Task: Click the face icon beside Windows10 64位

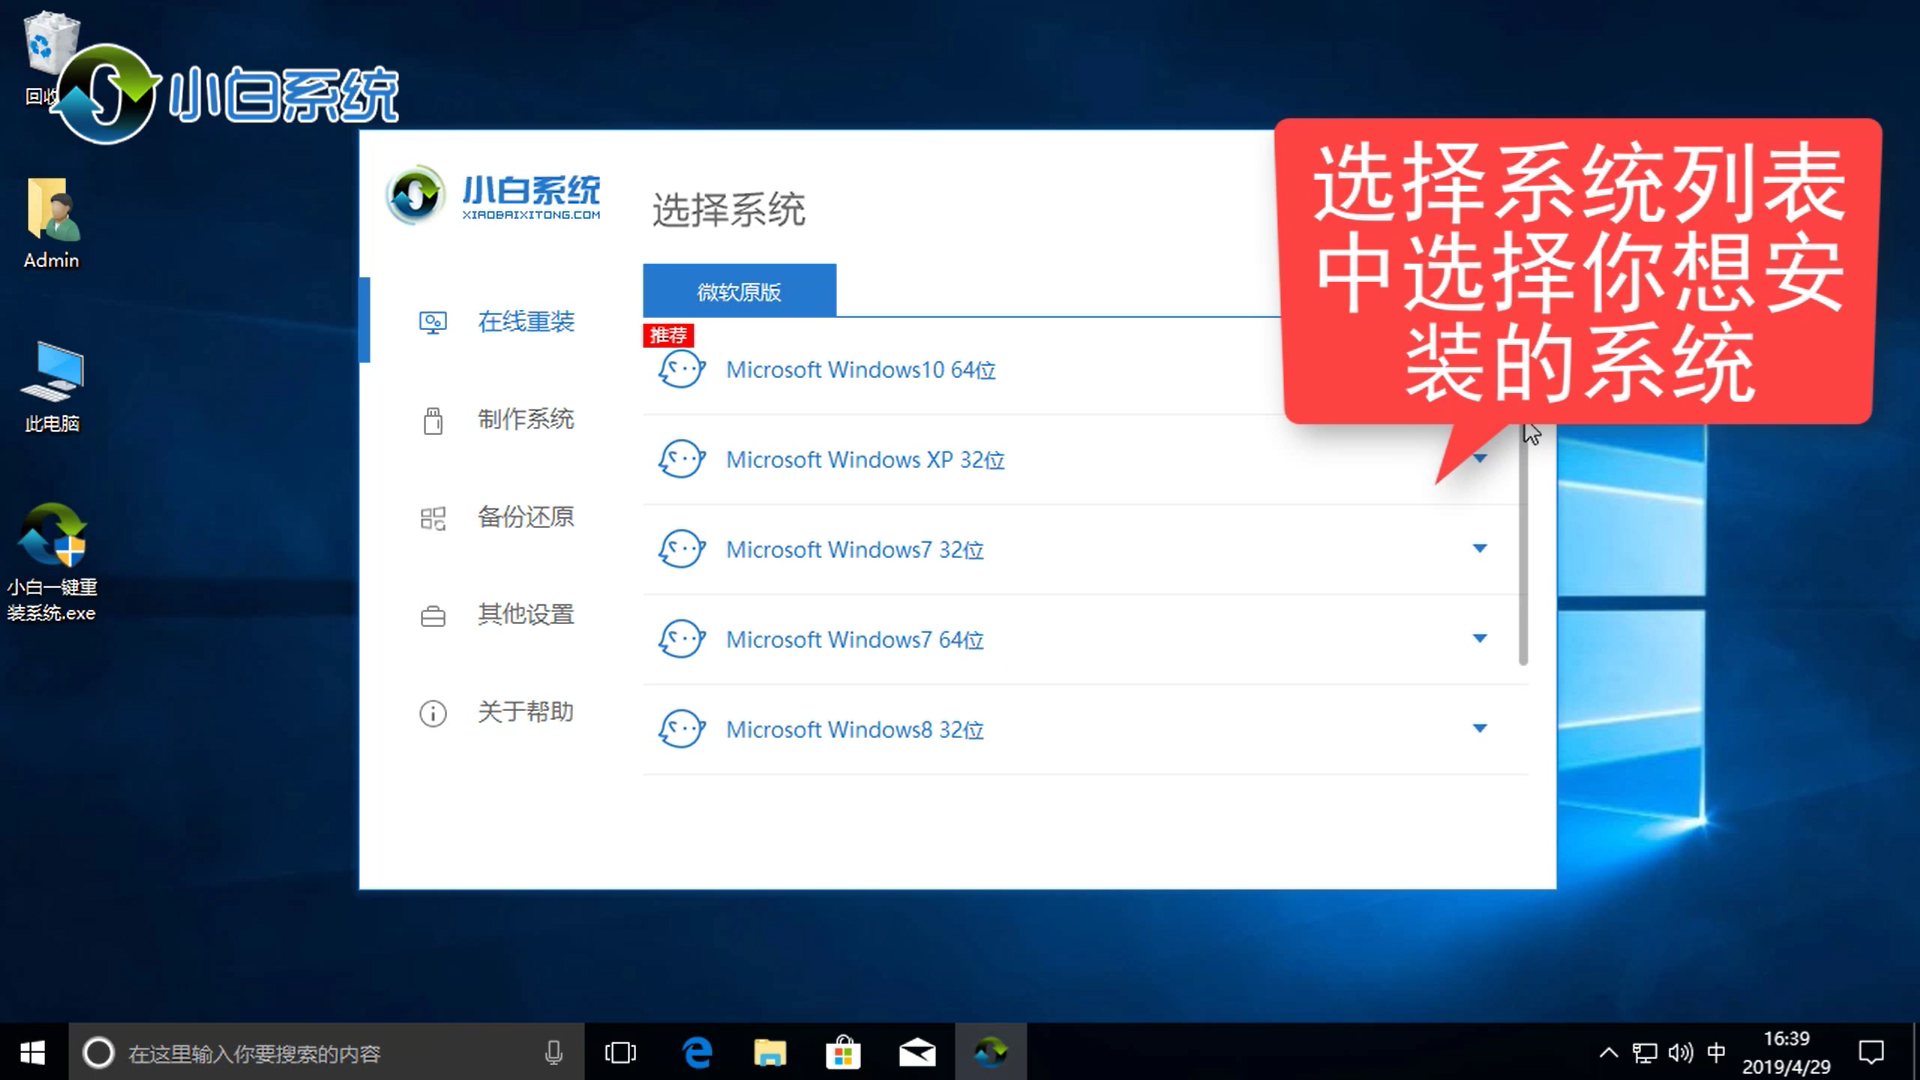Action: tap(682, 370)
